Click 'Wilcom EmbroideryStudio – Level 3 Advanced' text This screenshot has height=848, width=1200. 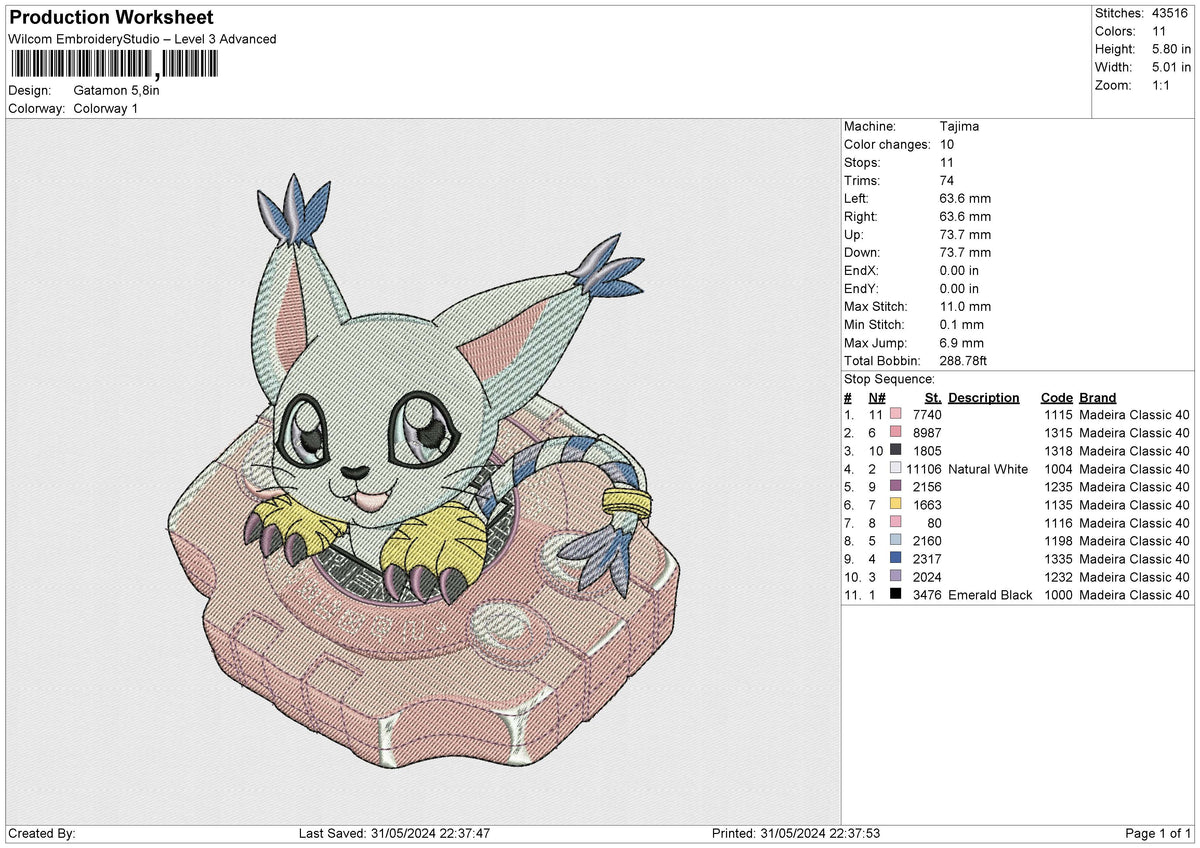tap(142, 39)
